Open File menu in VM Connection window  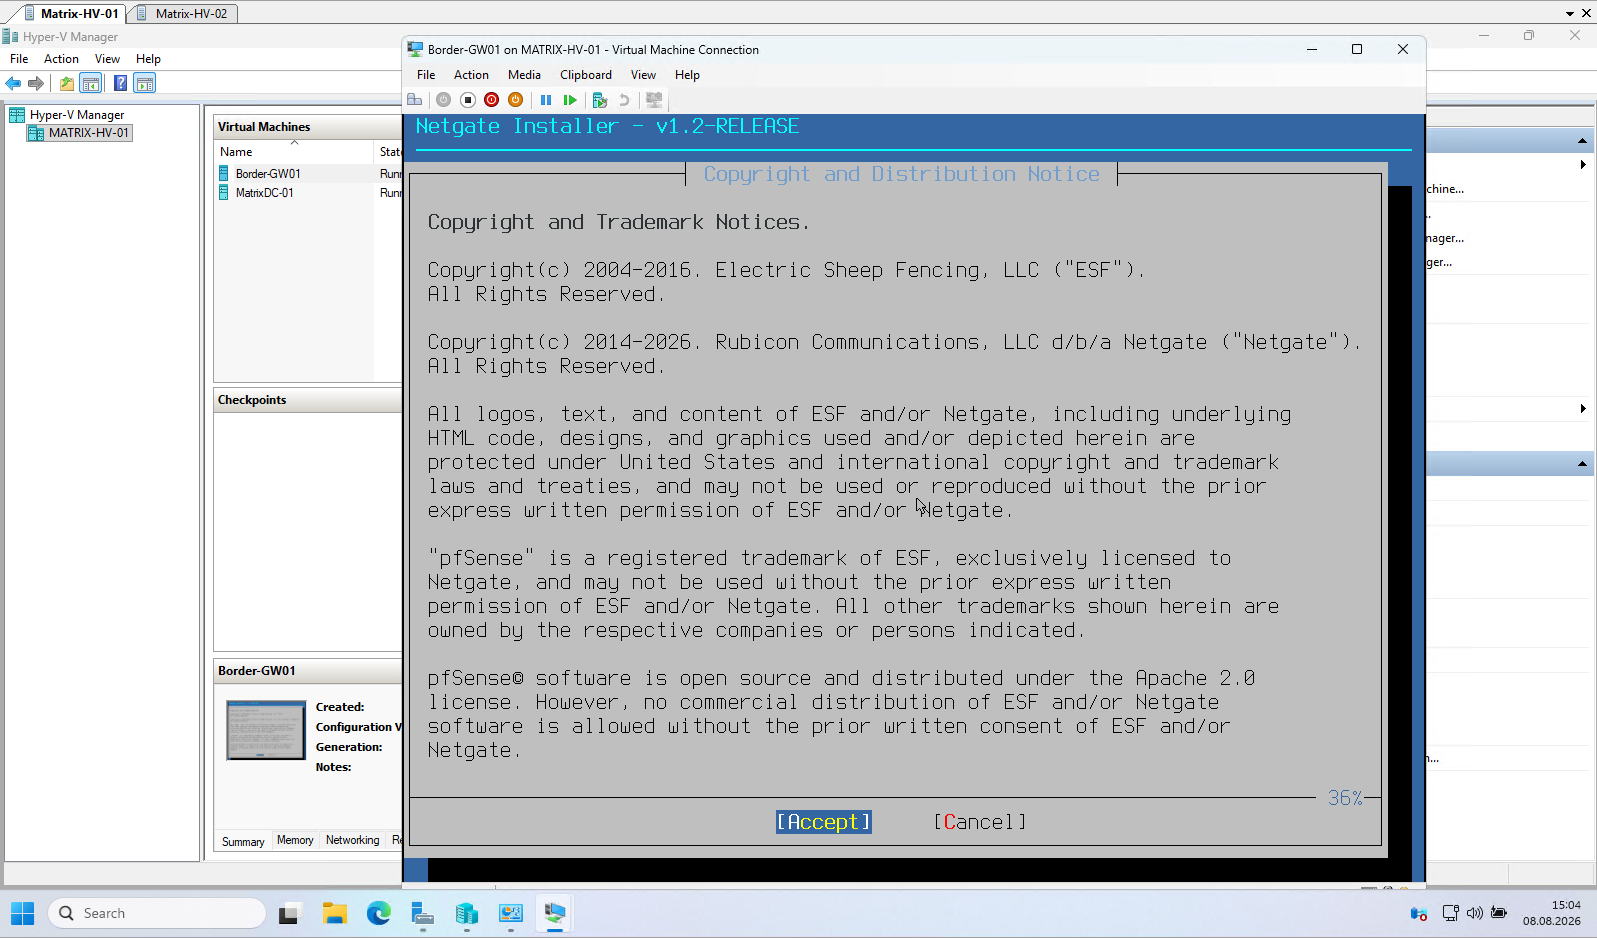426,75
